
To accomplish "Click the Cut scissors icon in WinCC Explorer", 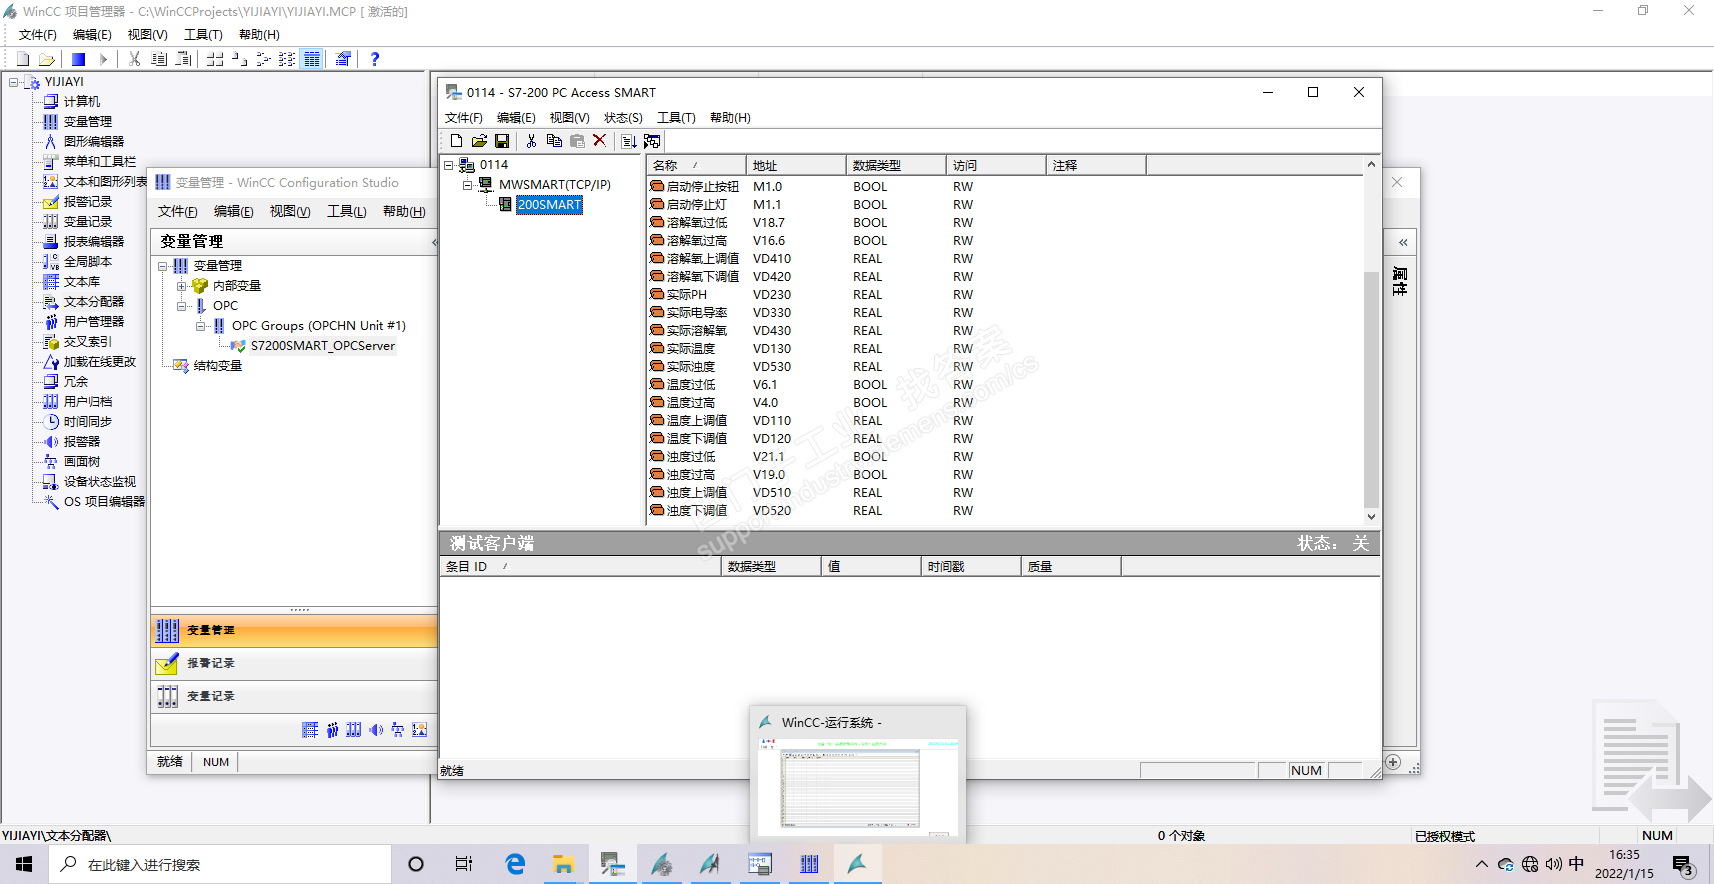I will pos(134,59).
